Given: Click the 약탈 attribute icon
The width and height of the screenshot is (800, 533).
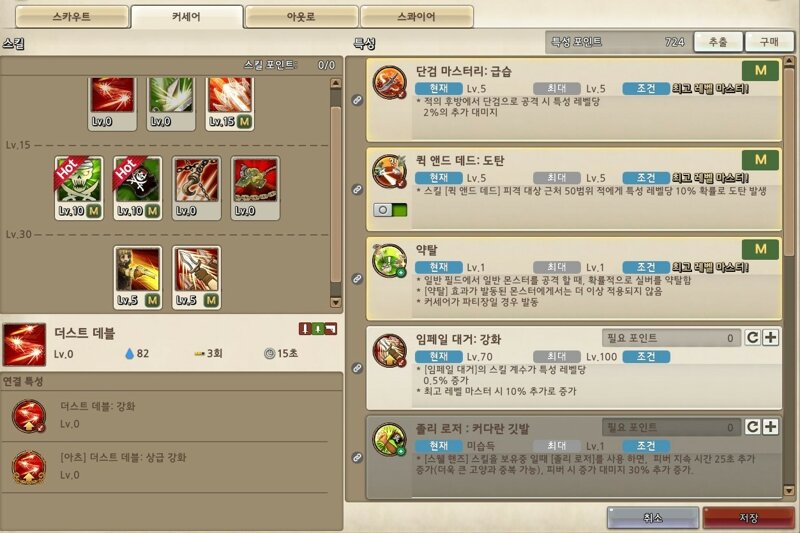Looking at the screenshot, I should pos(389,261).
